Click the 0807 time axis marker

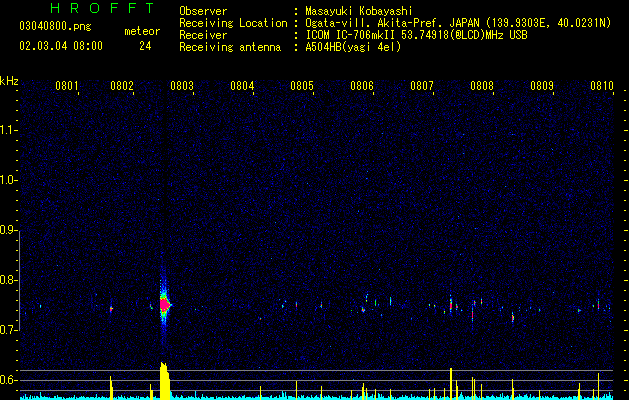(422, 86)
